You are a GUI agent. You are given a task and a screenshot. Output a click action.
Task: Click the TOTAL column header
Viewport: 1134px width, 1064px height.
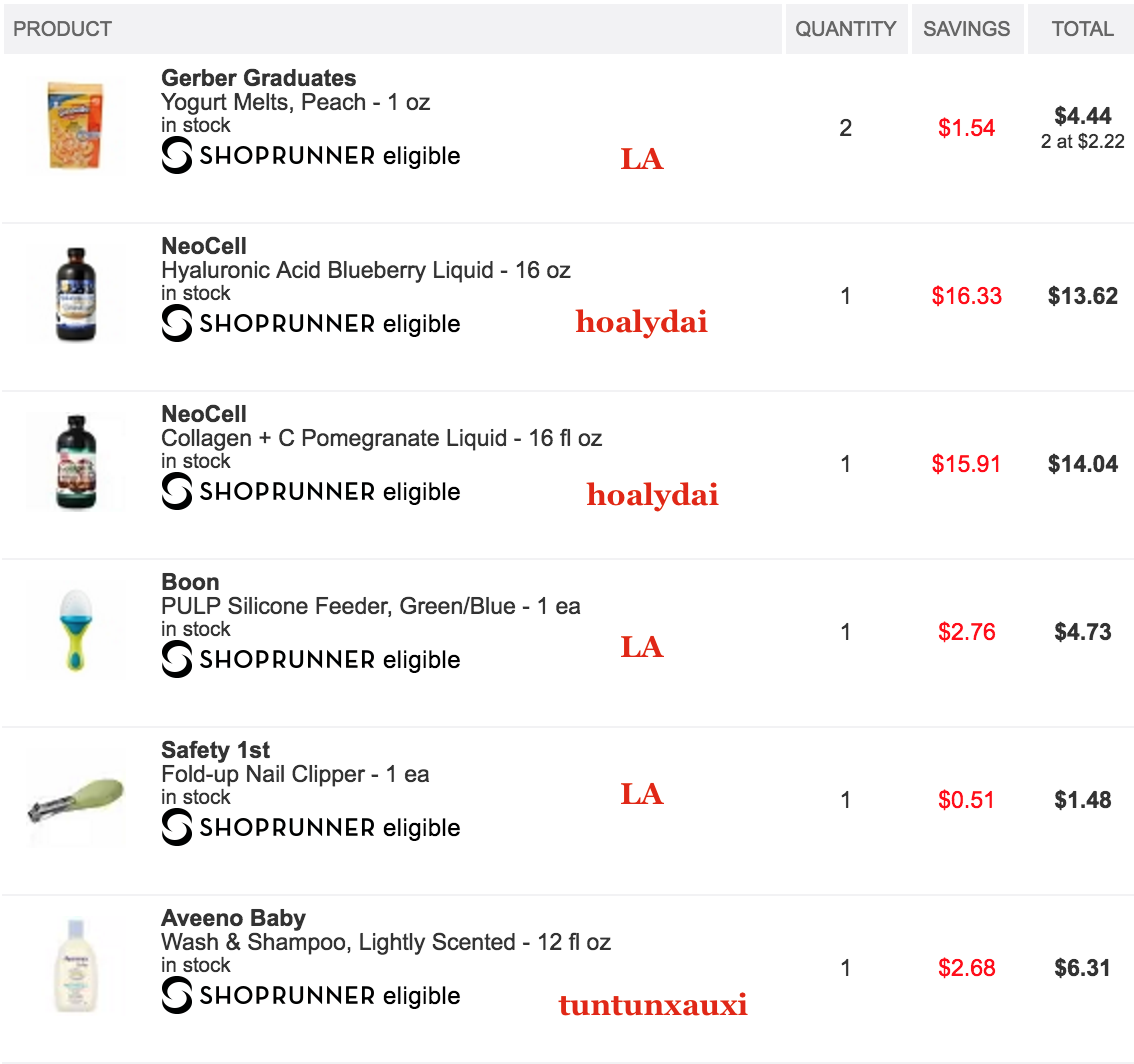coord(1082,29)
